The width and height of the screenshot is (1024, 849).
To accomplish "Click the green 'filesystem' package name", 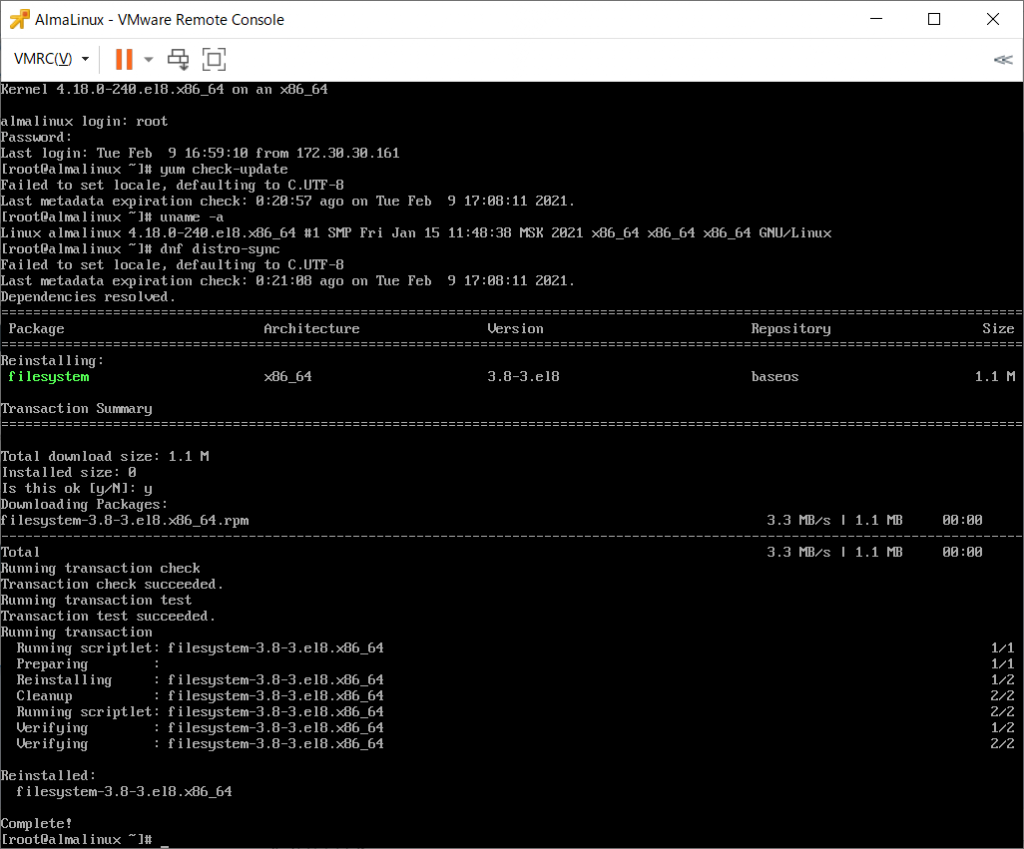I will 48,377.
